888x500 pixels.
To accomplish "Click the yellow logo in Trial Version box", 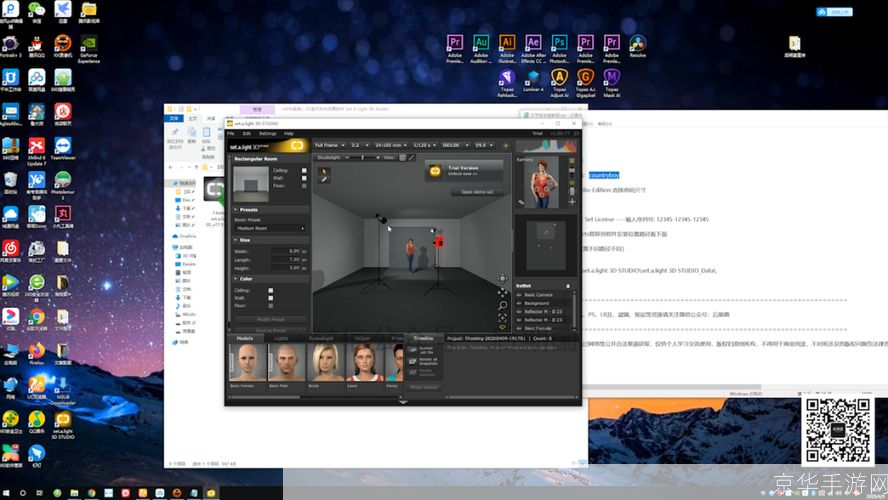I will [435, 170].
